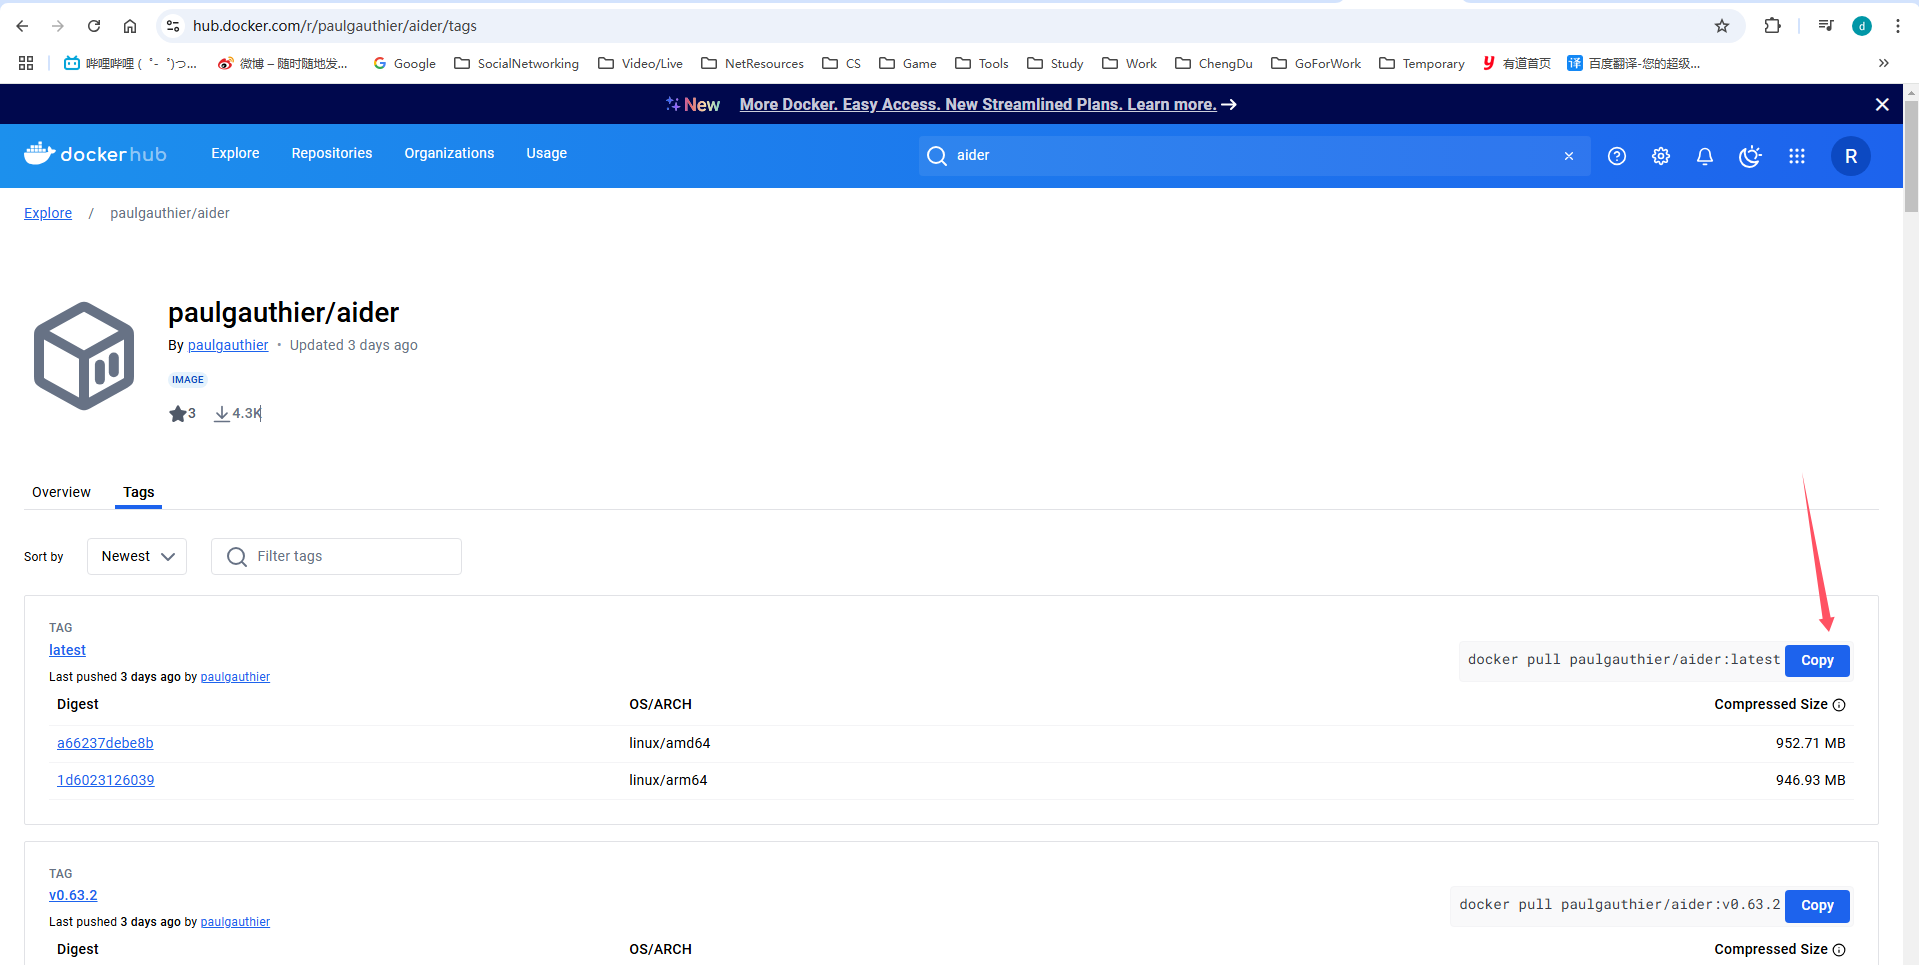Open the media control icon in the toolbar
The image size is (1919, 965).
click(1826, 26)
